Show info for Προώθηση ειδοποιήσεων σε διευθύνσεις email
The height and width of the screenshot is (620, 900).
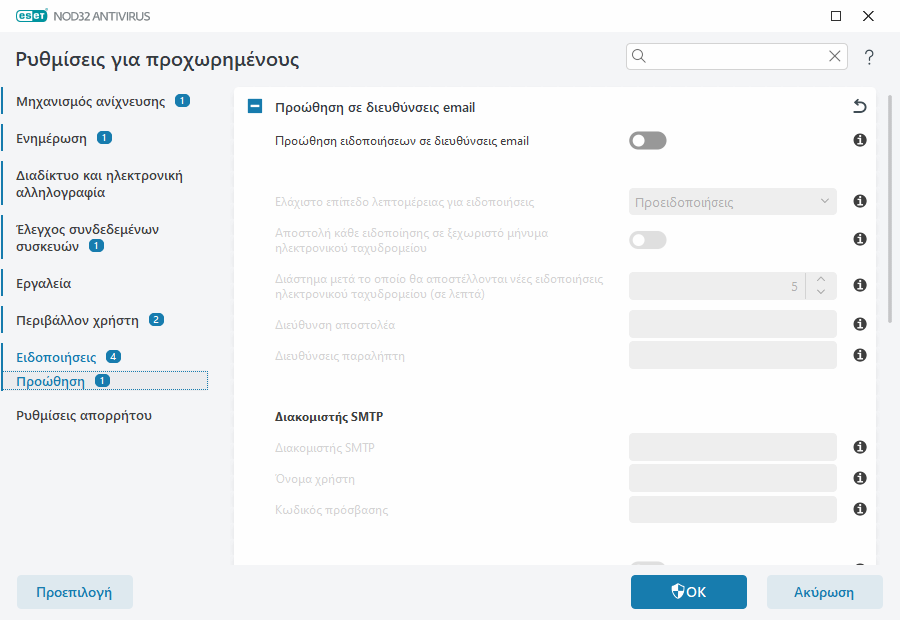click(859, 141)
